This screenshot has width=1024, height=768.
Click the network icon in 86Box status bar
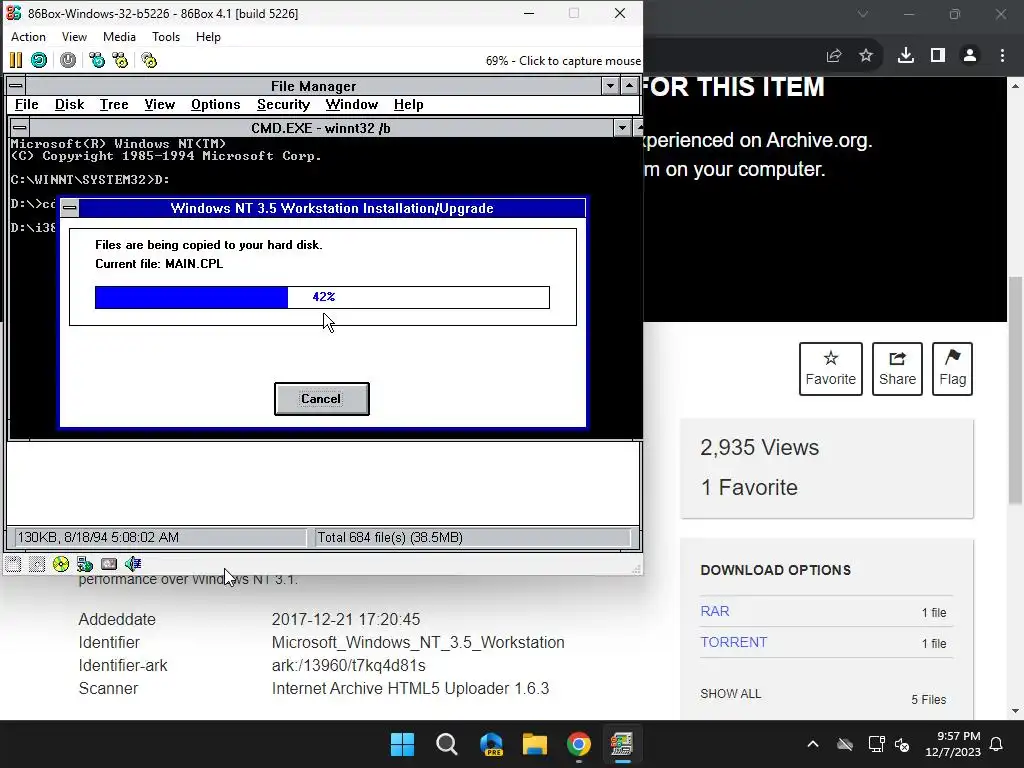(x=85, y=564)
